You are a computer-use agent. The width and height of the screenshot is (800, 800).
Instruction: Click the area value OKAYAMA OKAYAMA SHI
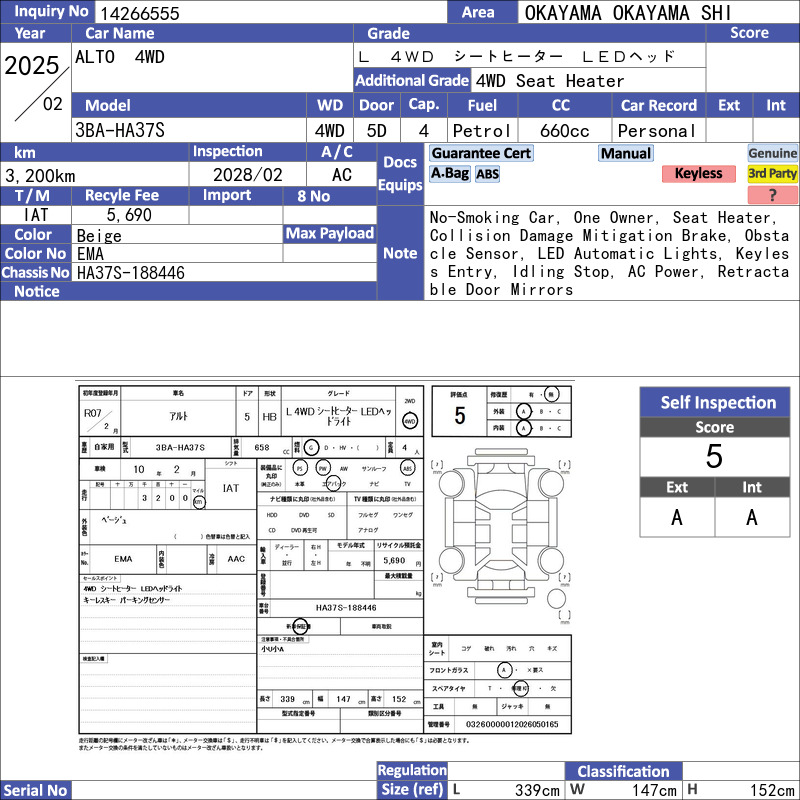pos(628,13)
